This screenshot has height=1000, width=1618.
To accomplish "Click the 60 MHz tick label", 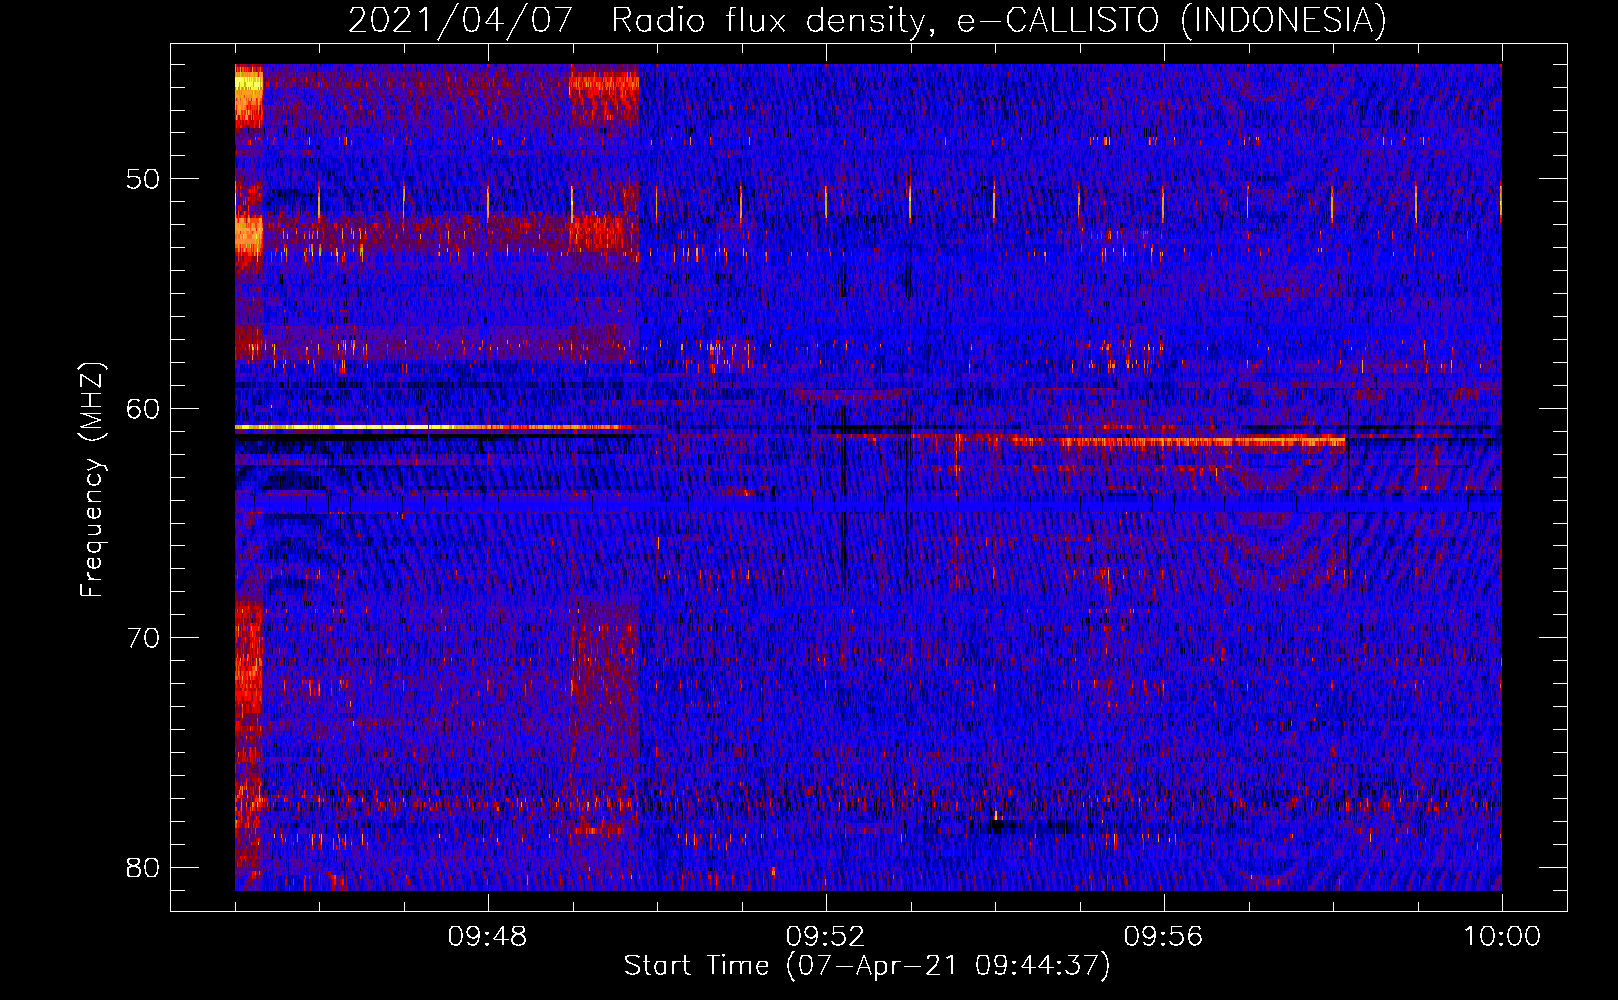I will click(x=144, y=408).
